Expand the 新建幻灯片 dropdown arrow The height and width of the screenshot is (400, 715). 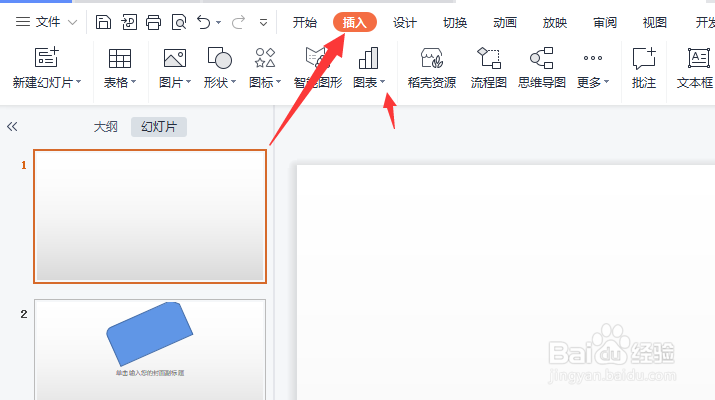pos(78,82)
